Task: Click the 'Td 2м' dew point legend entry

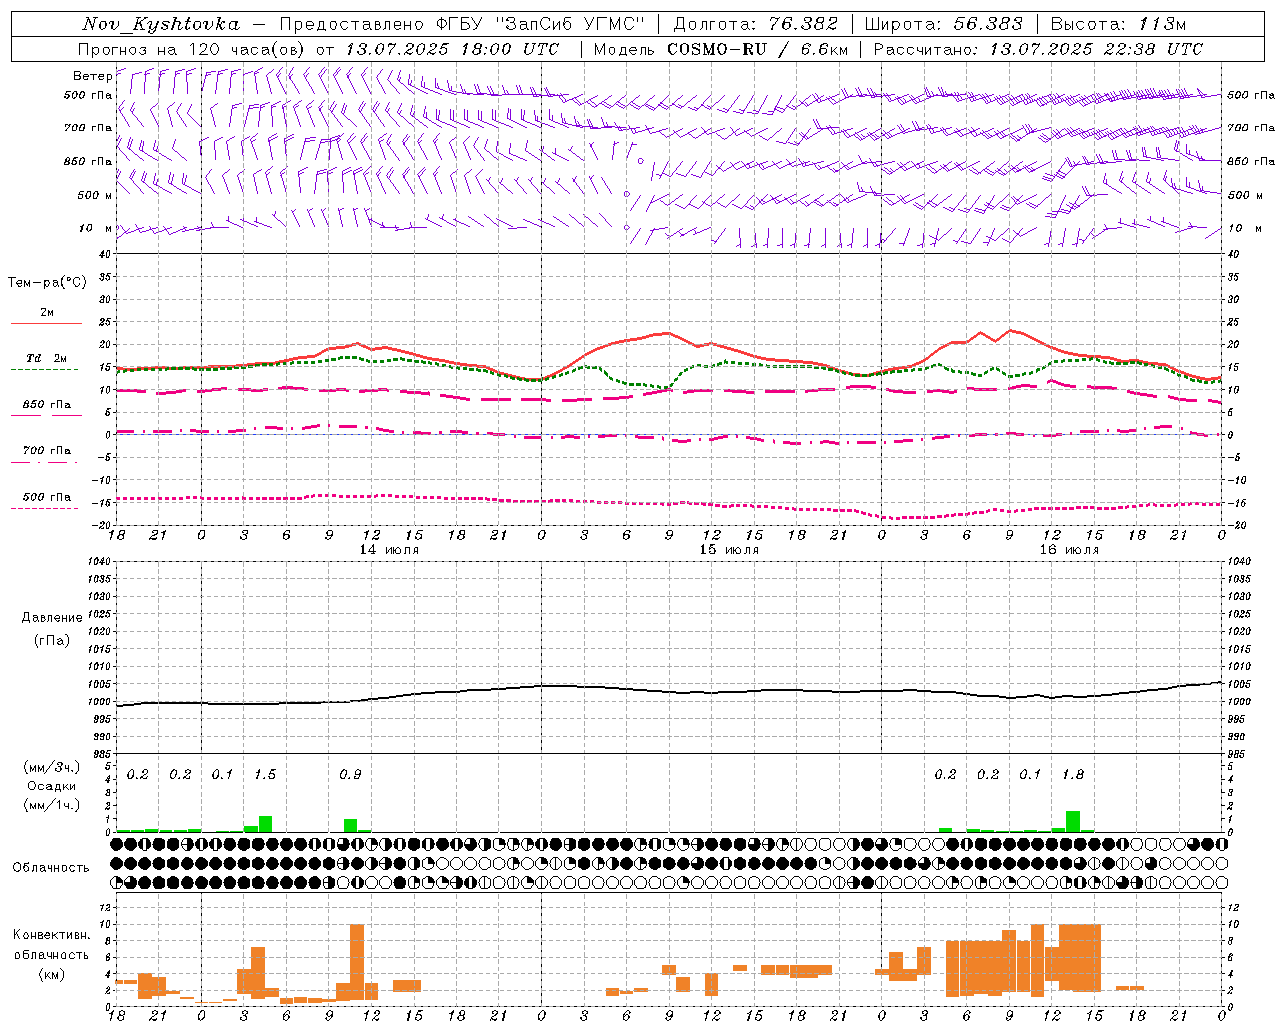Action: 46,358
